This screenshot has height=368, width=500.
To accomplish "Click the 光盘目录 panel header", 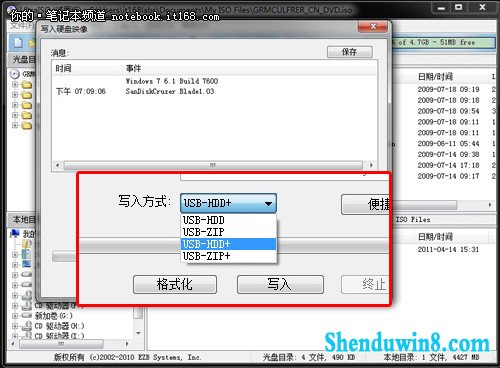I will pyautogui.click(x=24, y=60).
